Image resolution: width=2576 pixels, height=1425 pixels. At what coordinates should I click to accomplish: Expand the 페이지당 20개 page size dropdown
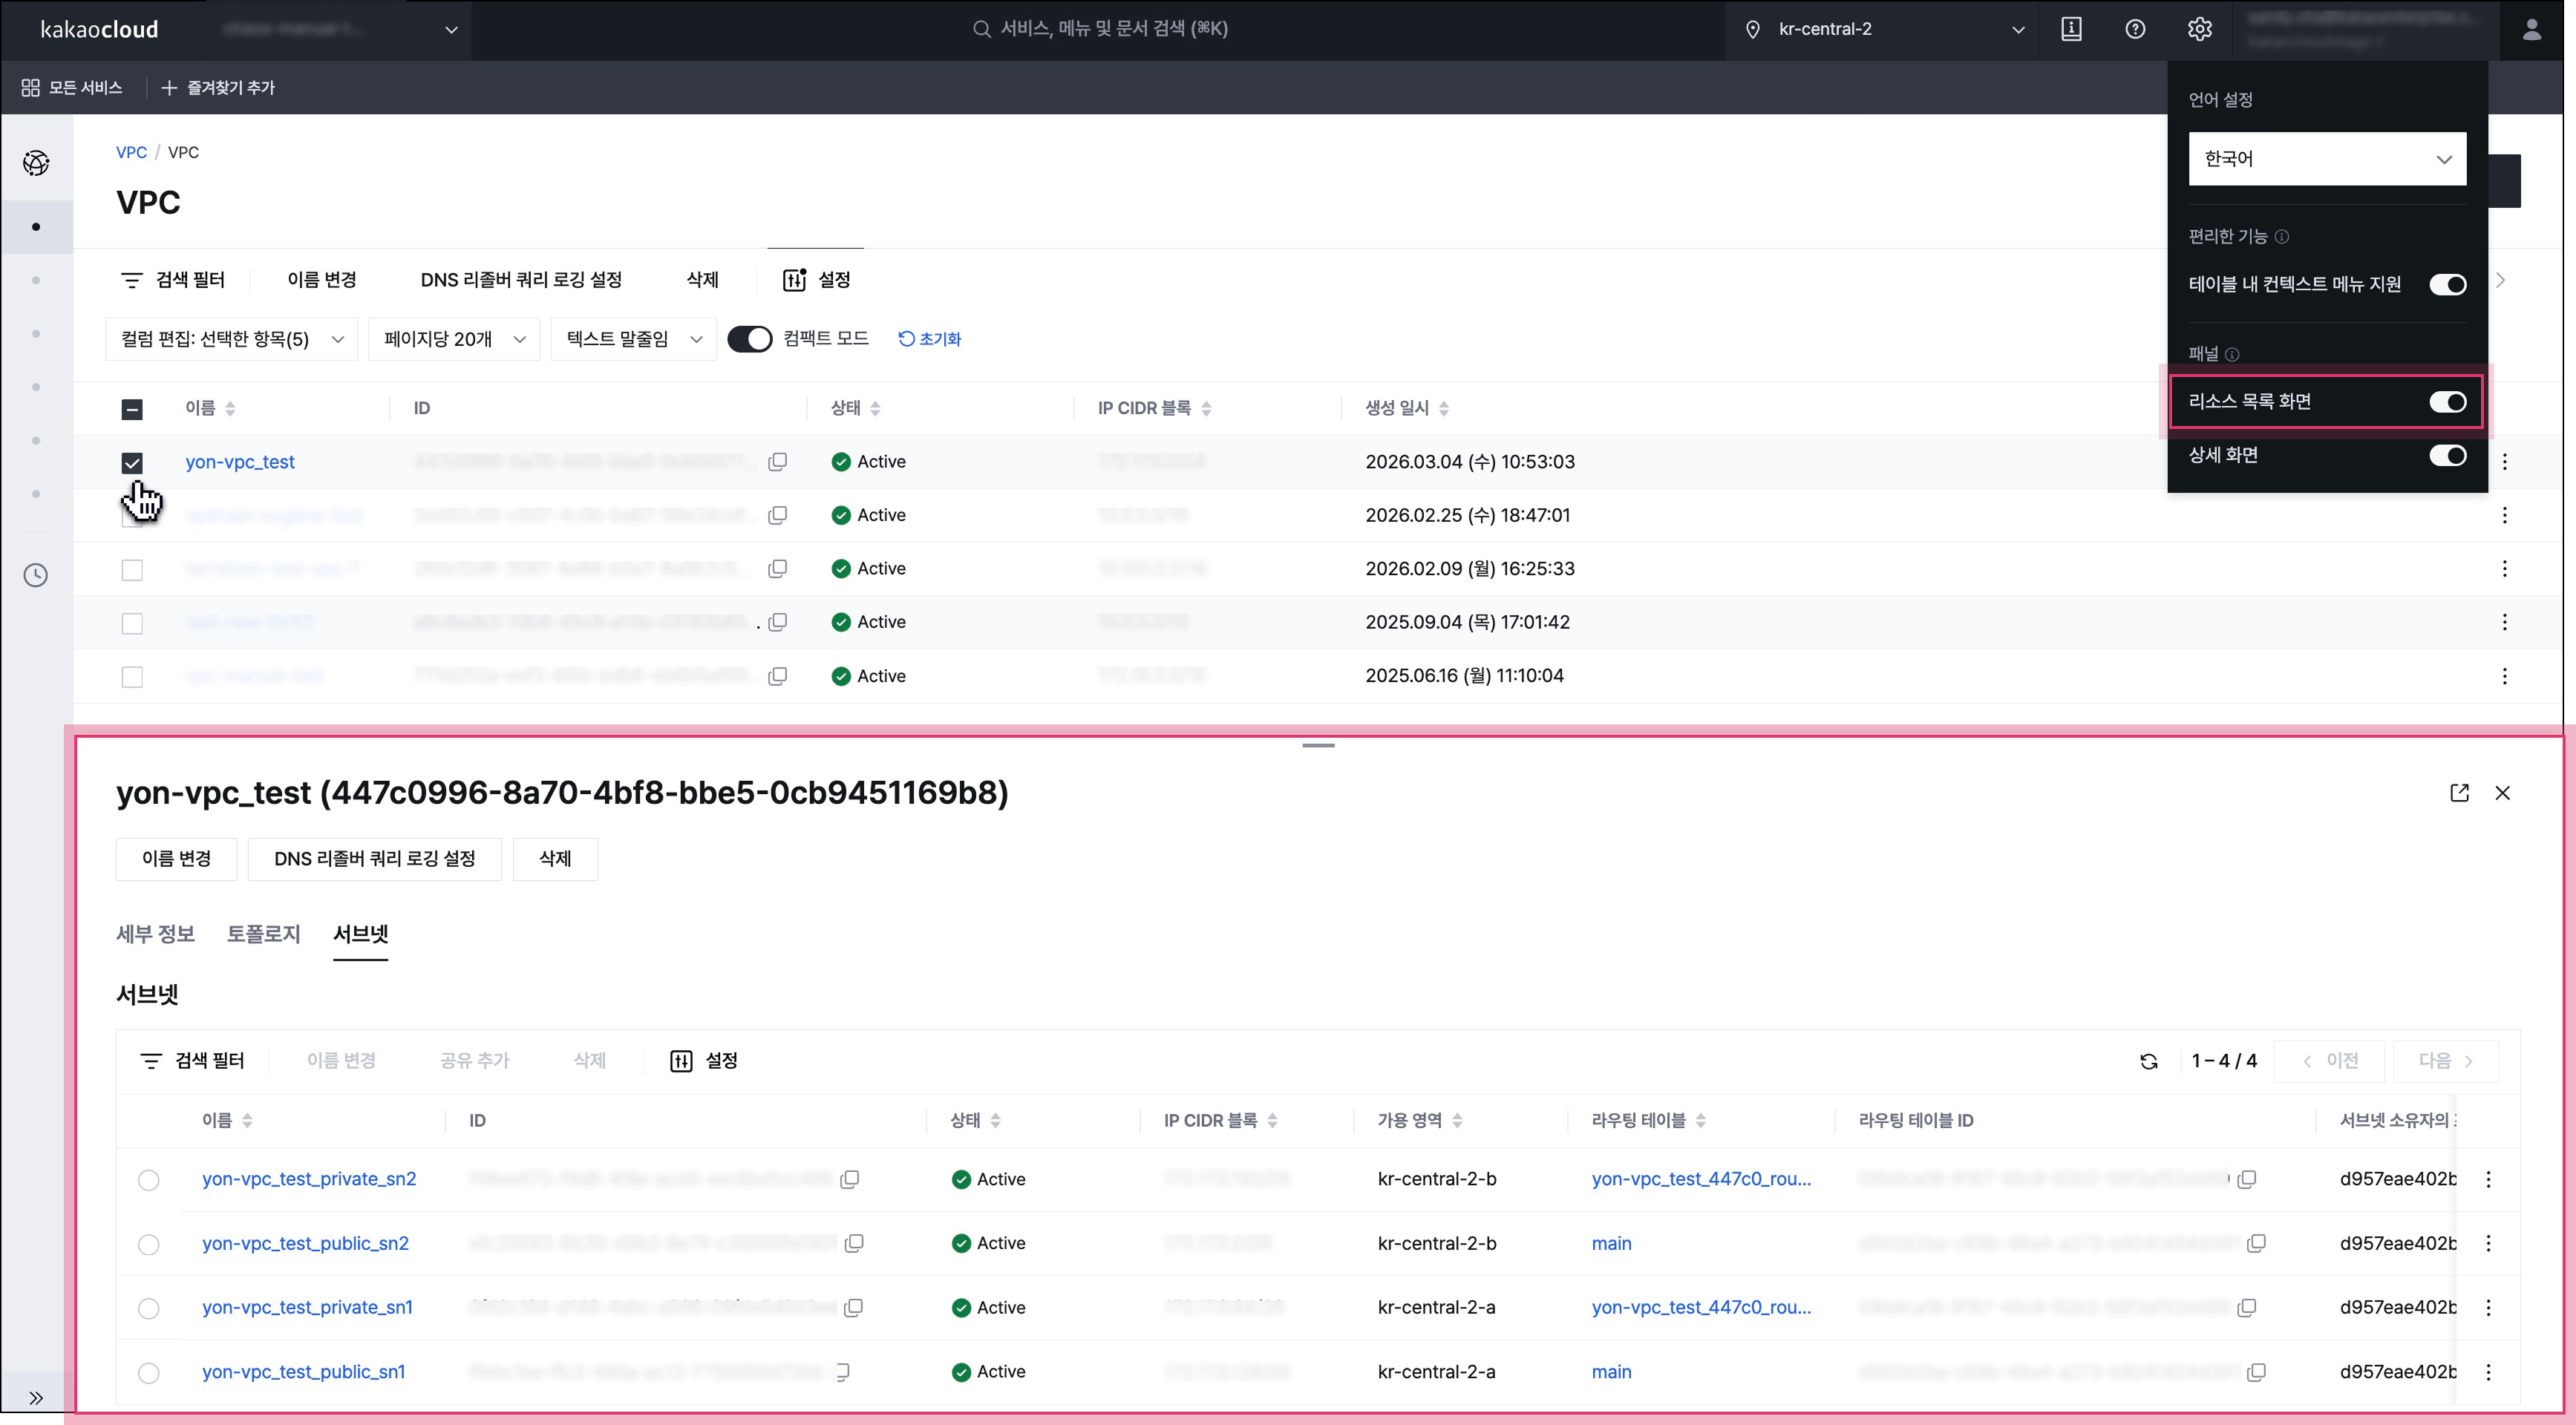tap(454, 339)
